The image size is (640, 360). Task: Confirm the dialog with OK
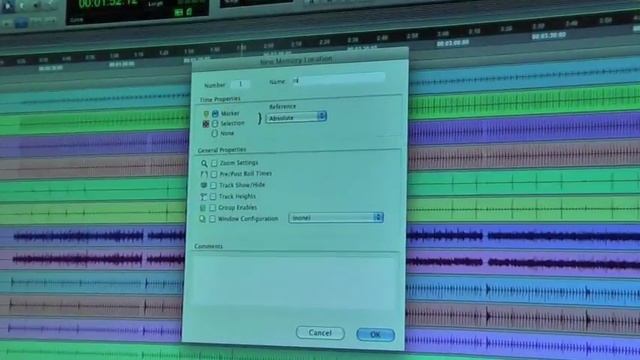click(376, 335)
